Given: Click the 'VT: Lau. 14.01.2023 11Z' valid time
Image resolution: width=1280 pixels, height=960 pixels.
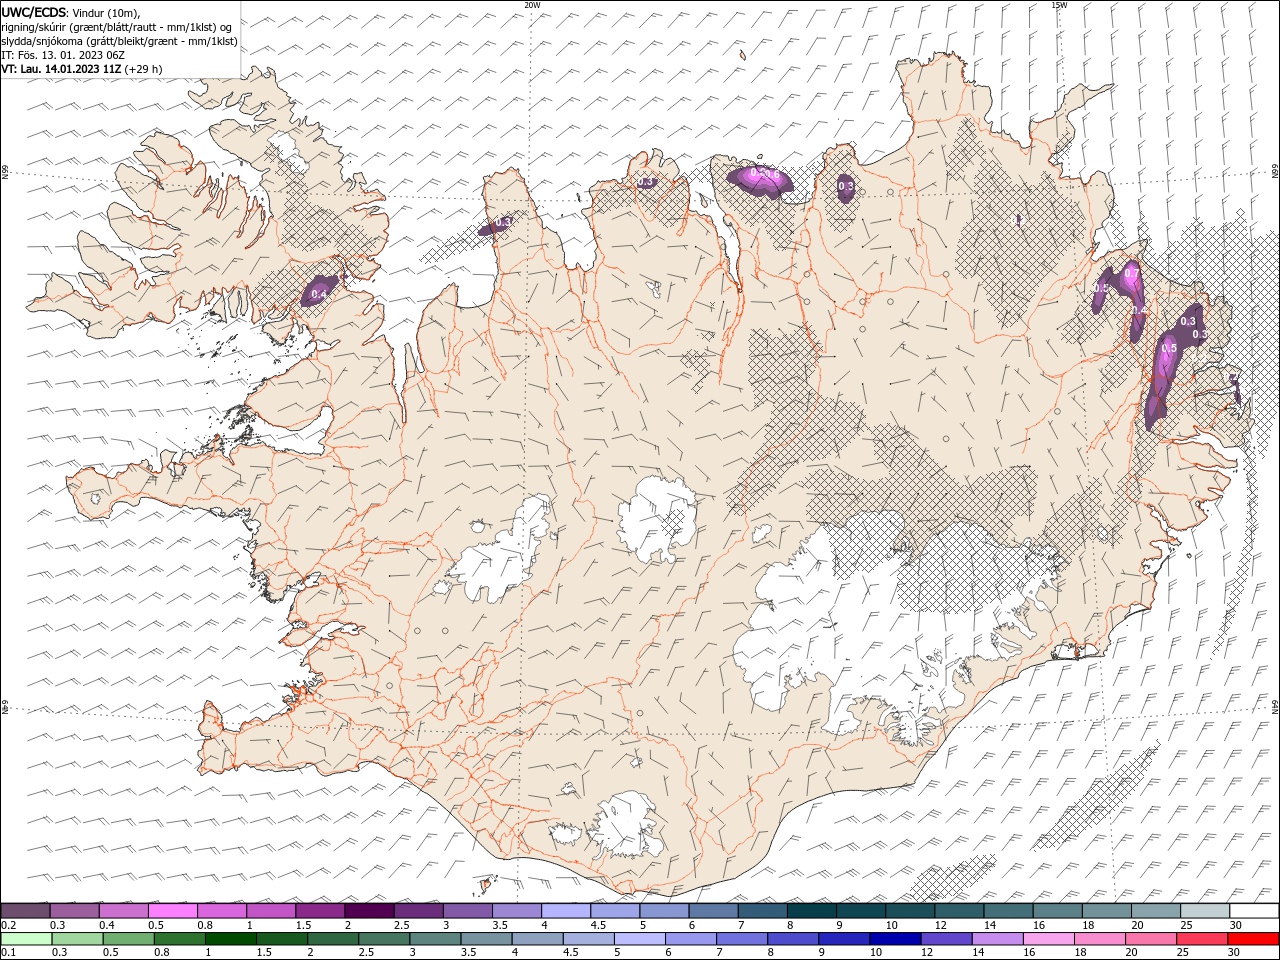Looking at the screenshot, I should (x=62, y=69).
